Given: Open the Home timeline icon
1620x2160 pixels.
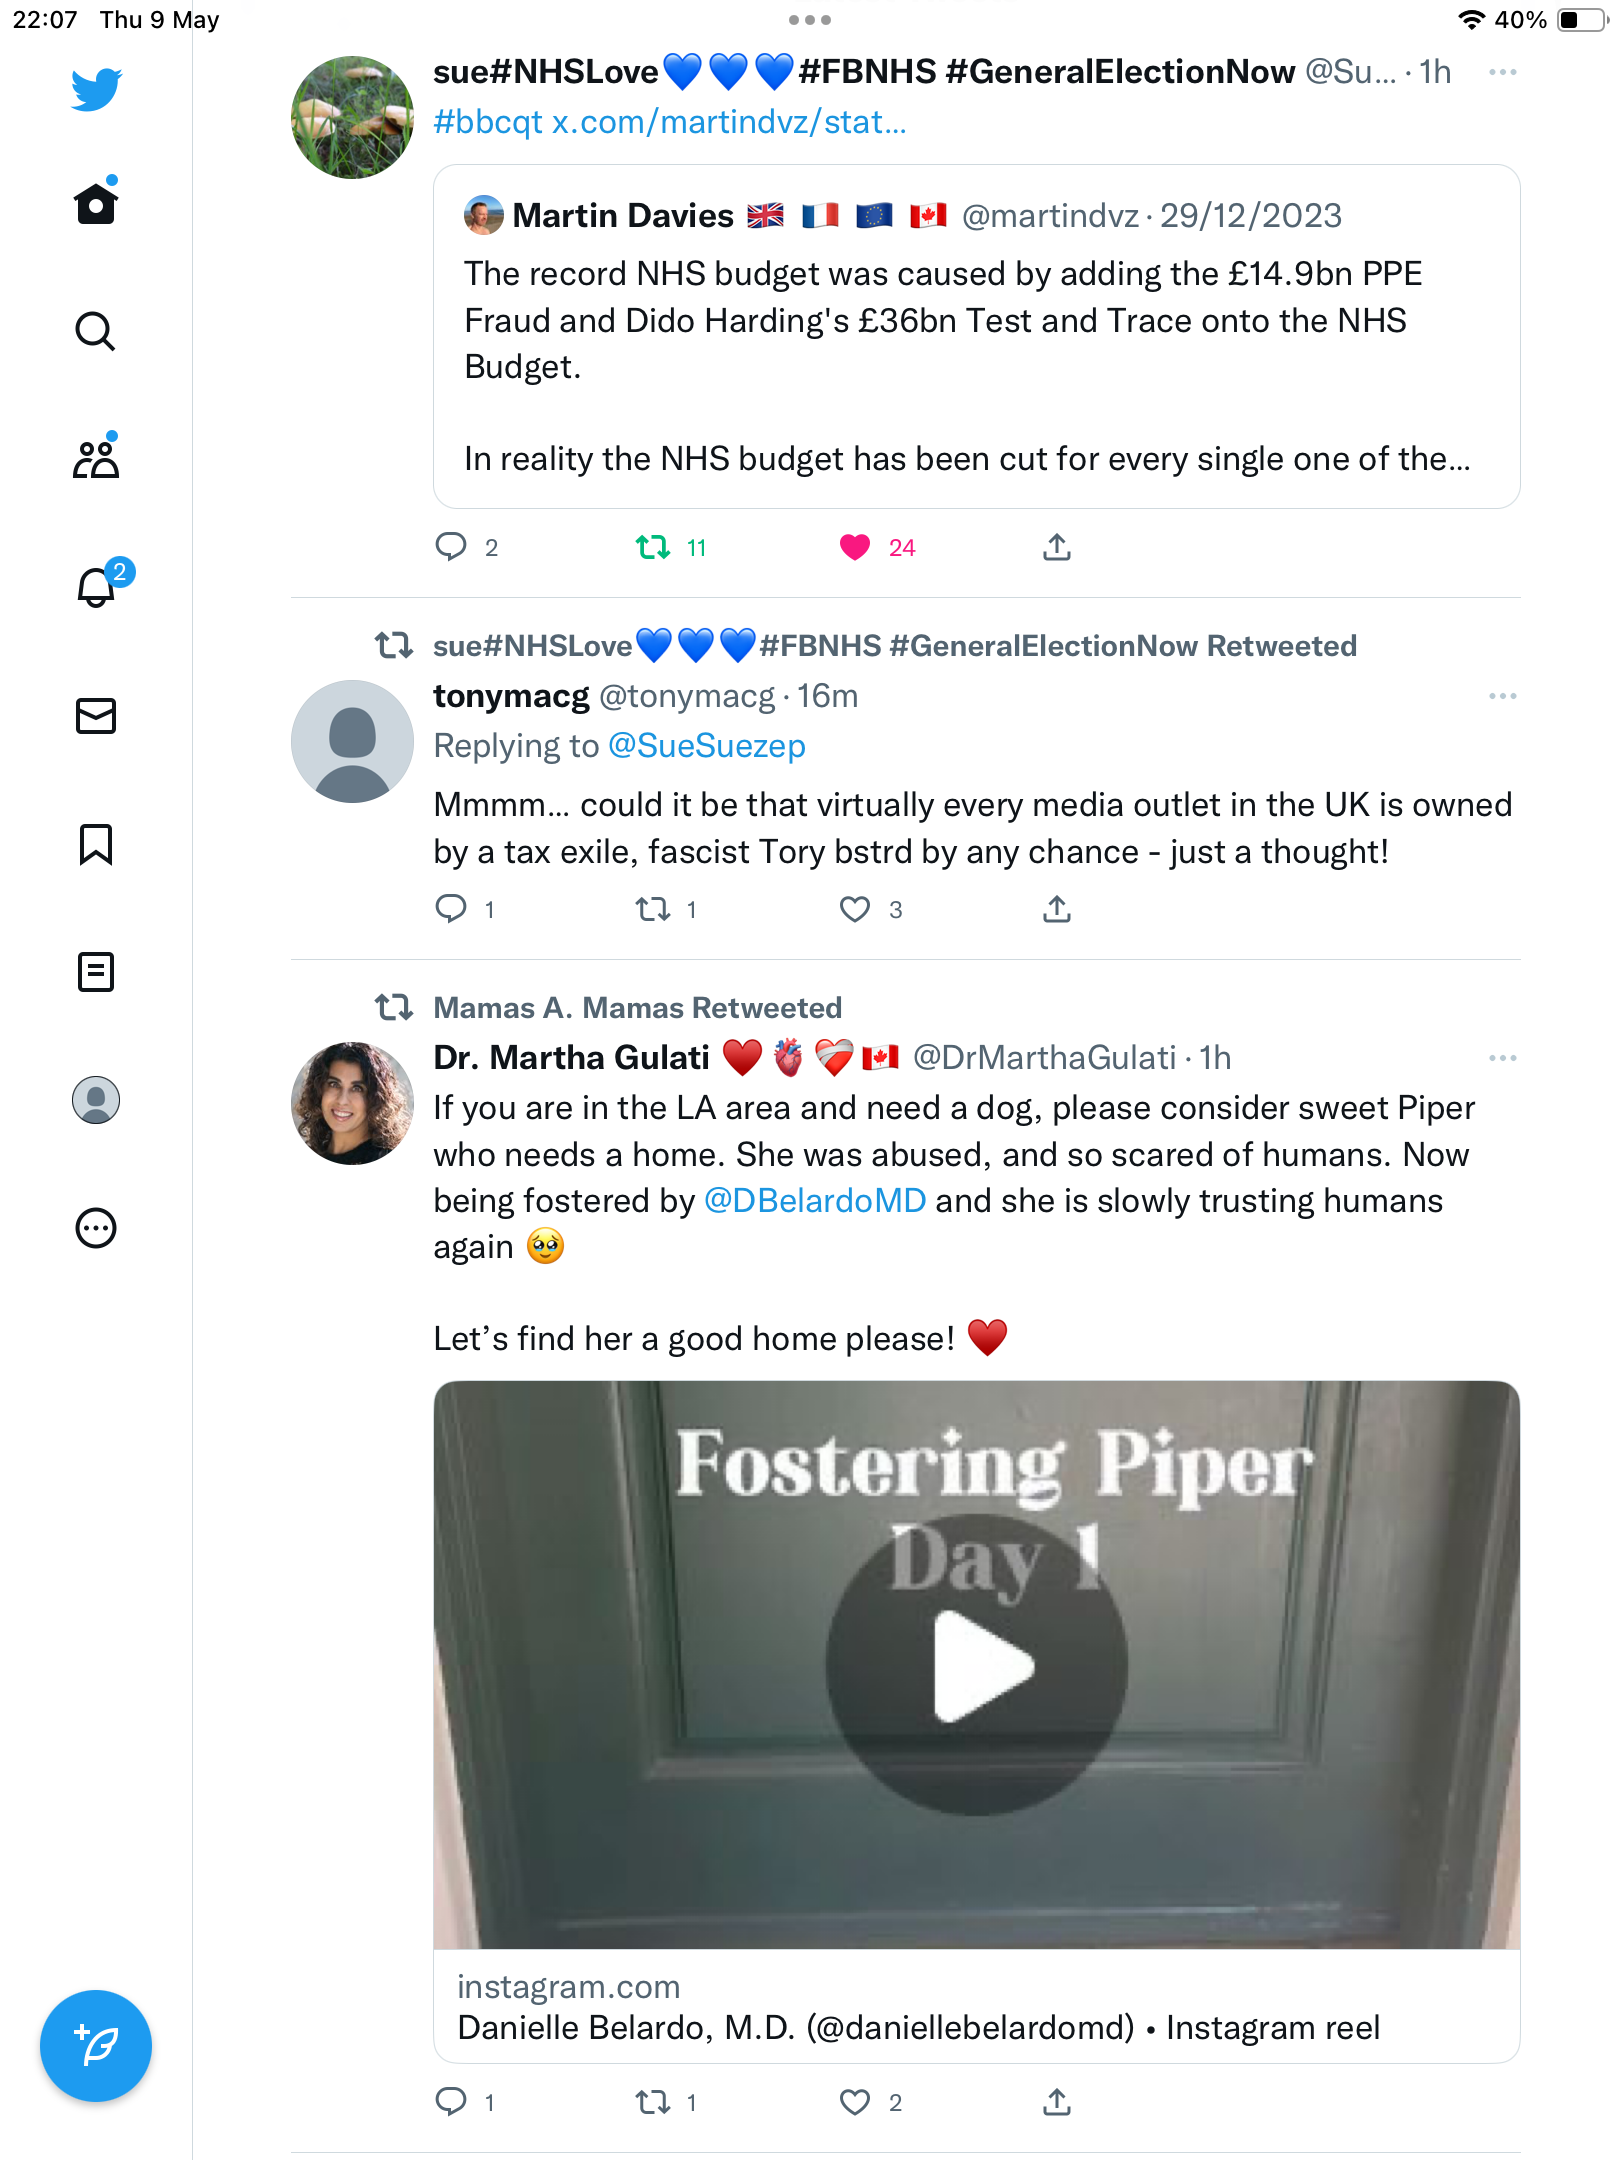Looking at the screenshot, I should click(x=96, y=203).
